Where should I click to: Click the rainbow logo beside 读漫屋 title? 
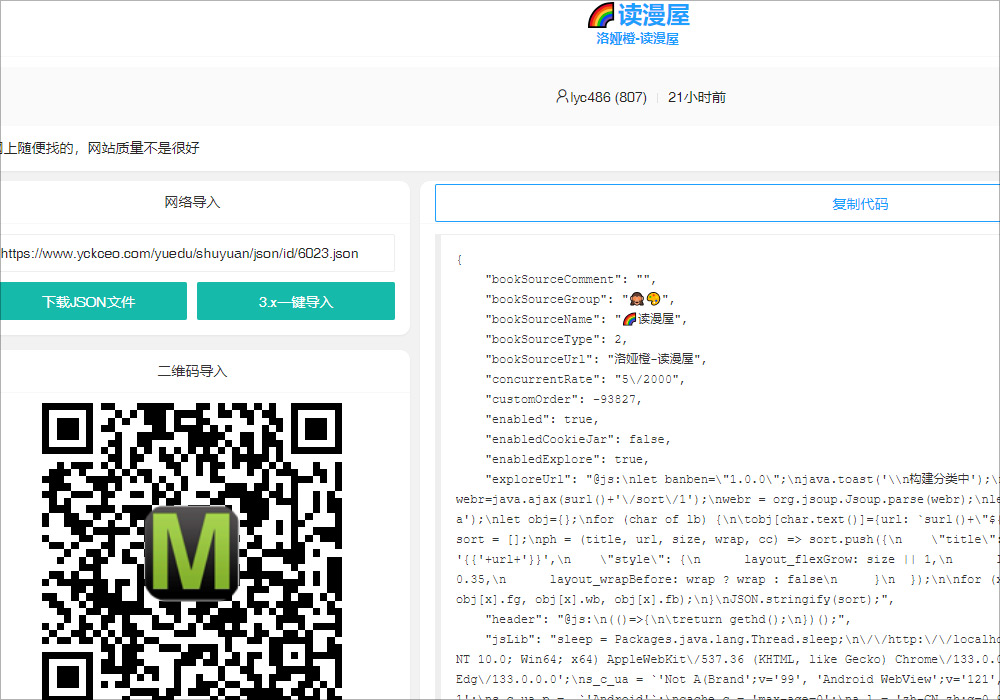point(601,15)
